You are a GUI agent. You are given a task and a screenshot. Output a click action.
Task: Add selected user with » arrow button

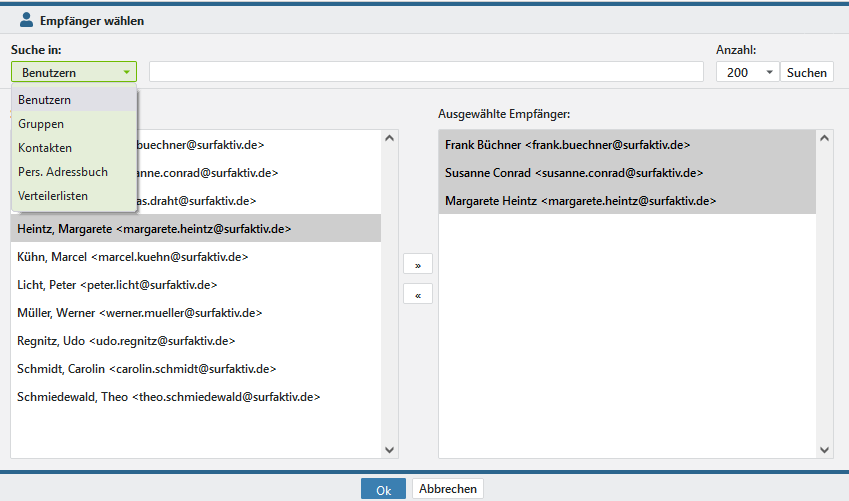pyautogui.click(x=417, y=265)
